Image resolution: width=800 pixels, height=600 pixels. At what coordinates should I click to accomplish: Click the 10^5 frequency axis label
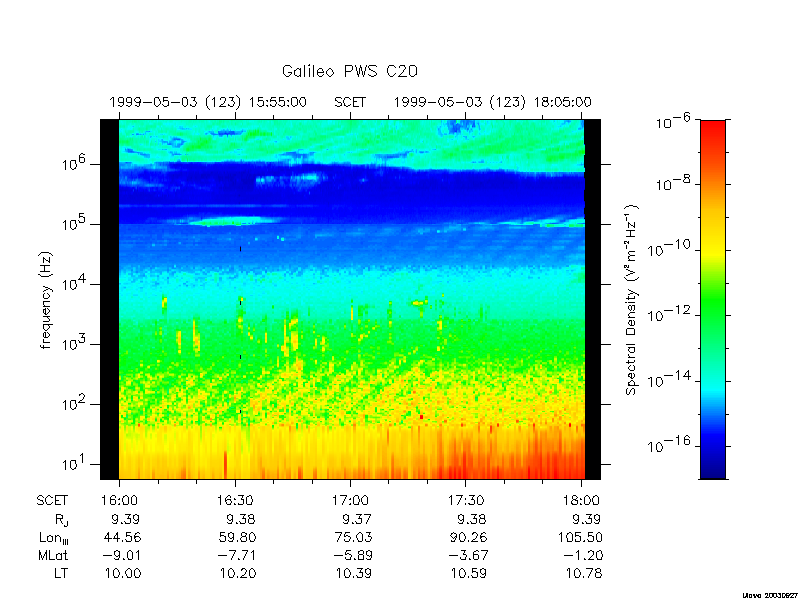coord(76,223)
